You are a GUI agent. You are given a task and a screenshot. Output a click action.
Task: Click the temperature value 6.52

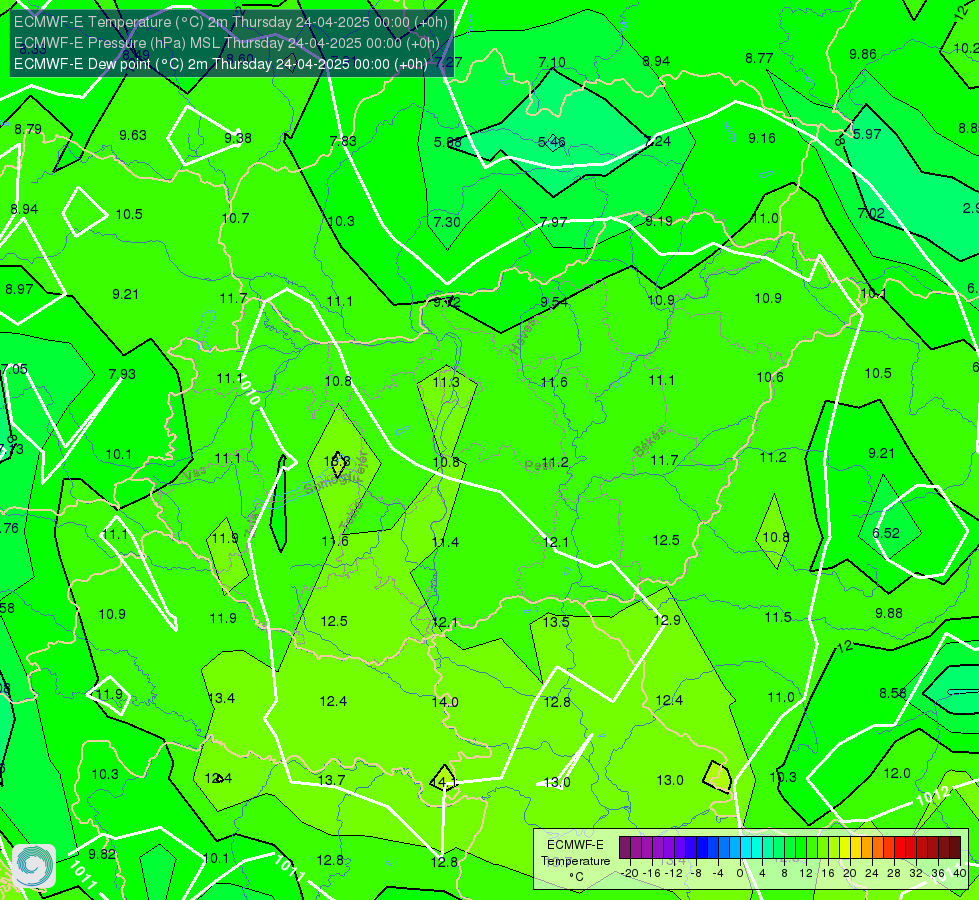[886, 533]
